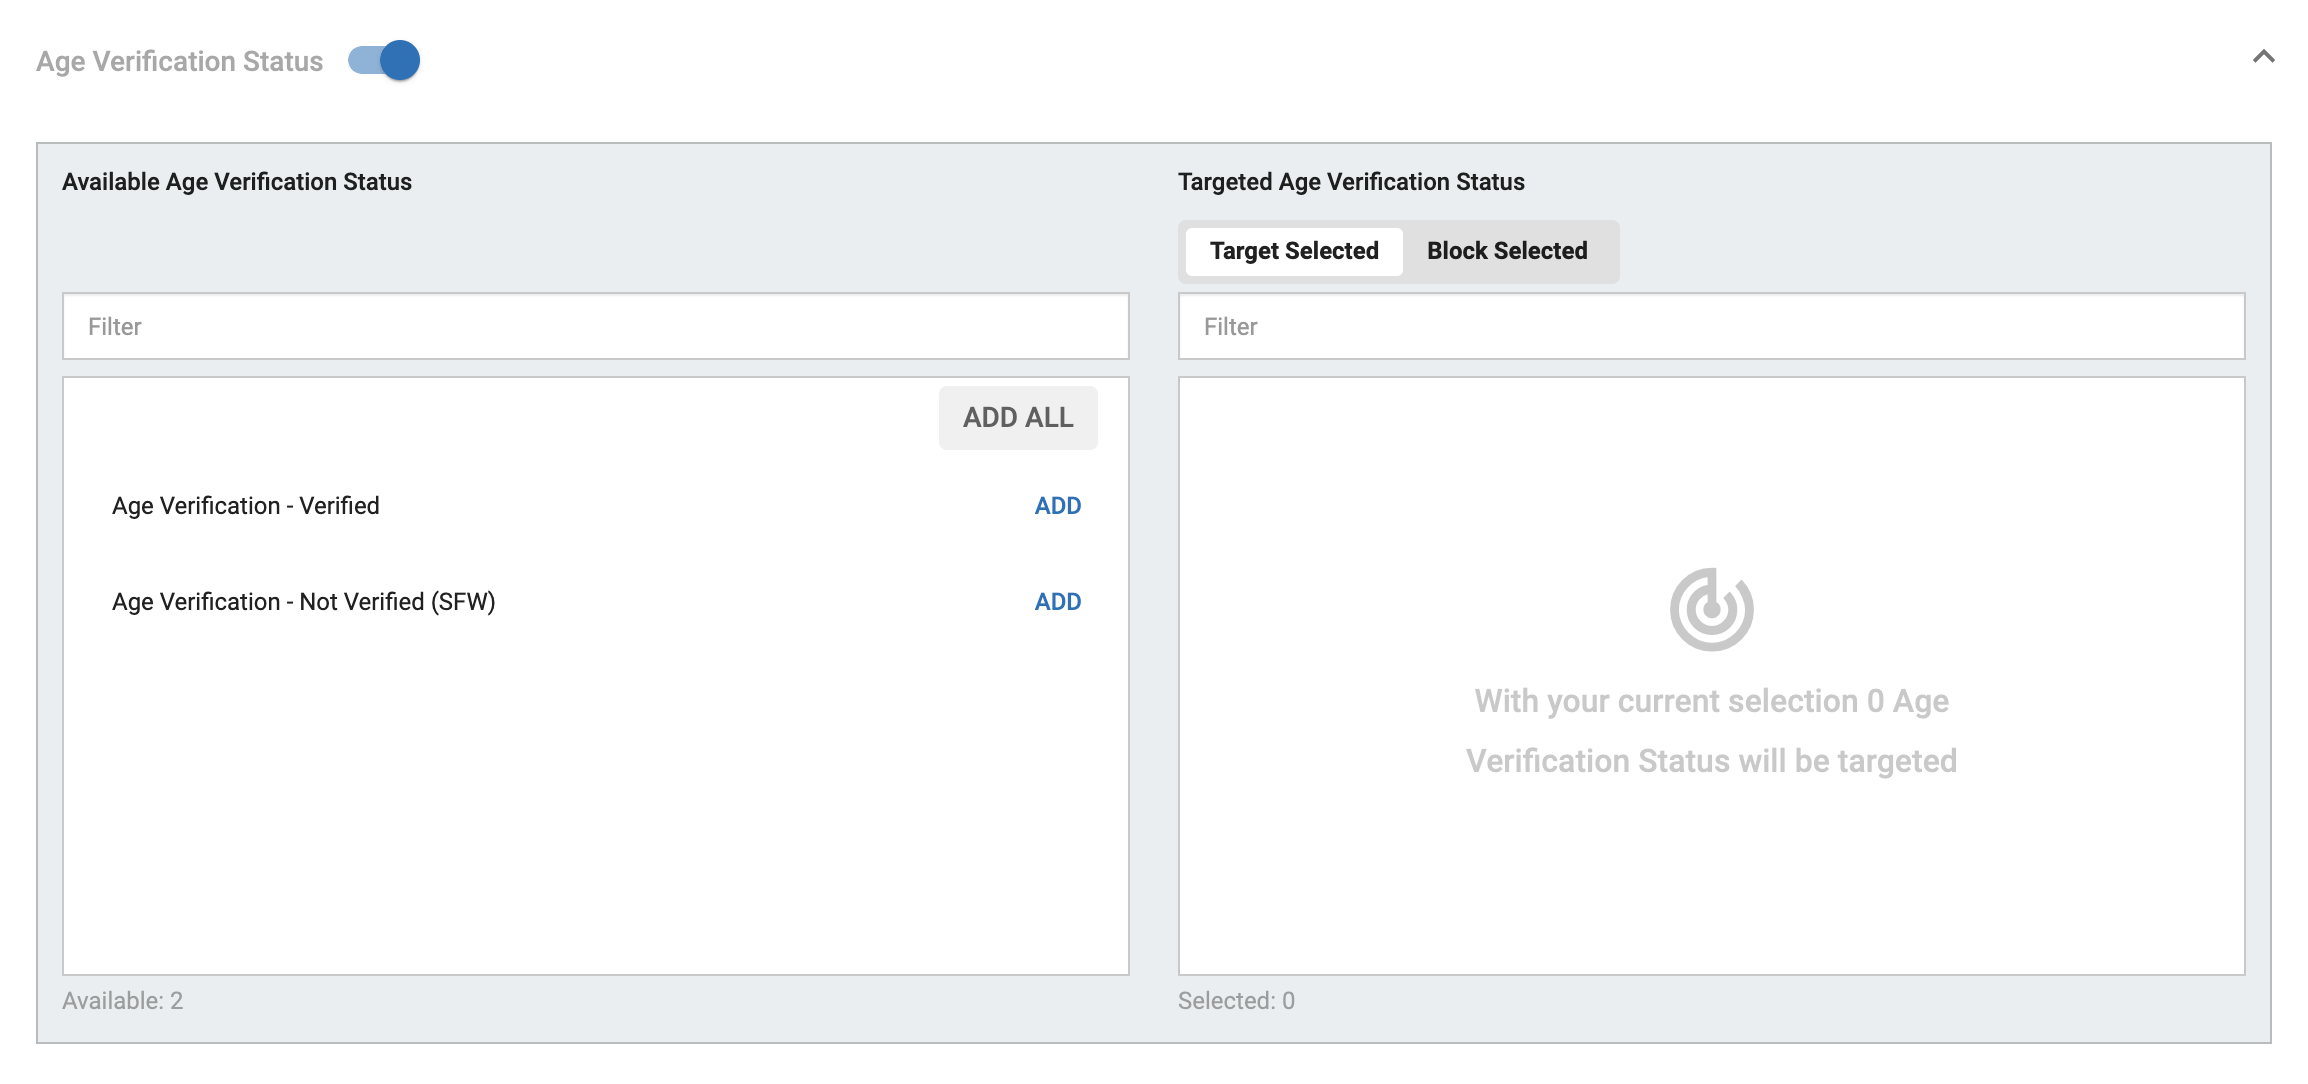2308x1084 pixels.
Task: Click the Selected: 0 counter label
Action: 1239,1001
